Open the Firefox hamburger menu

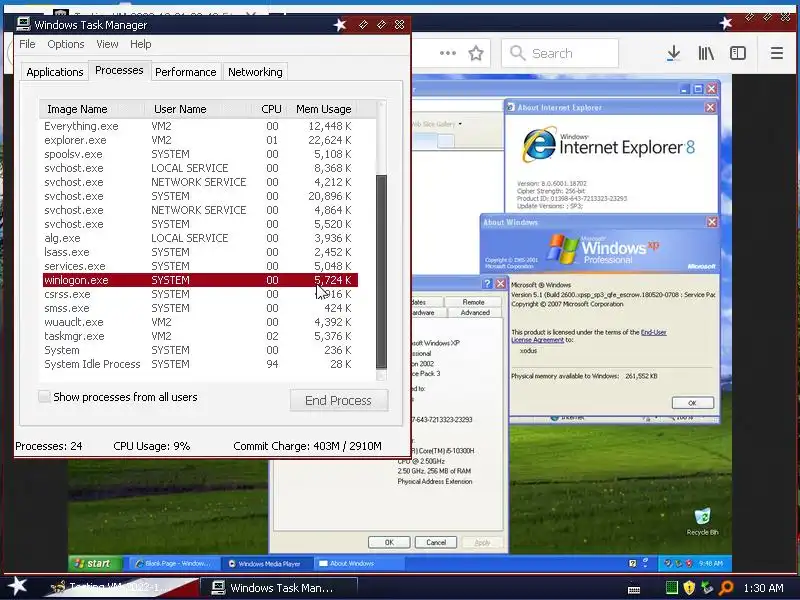coord(777,53)
